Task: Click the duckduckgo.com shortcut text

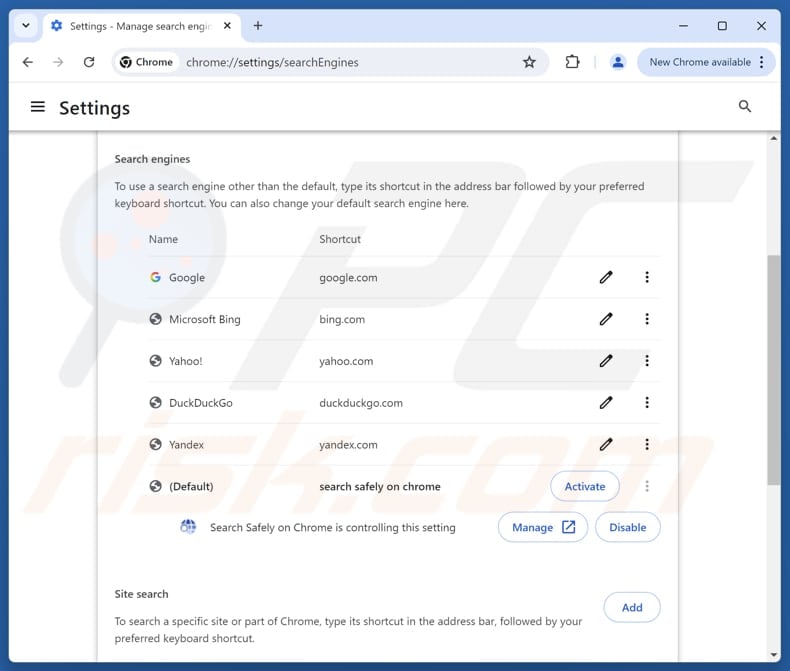Action: point(361,403)
